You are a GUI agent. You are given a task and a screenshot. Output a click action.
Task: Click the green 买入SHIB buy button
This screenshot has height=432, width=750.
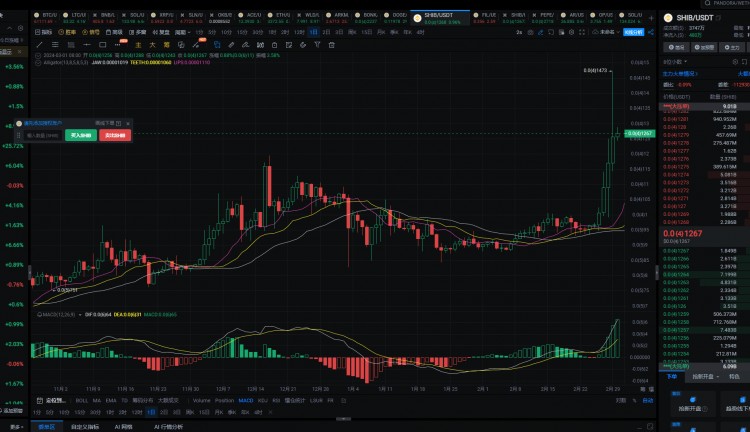pos(81,135)
